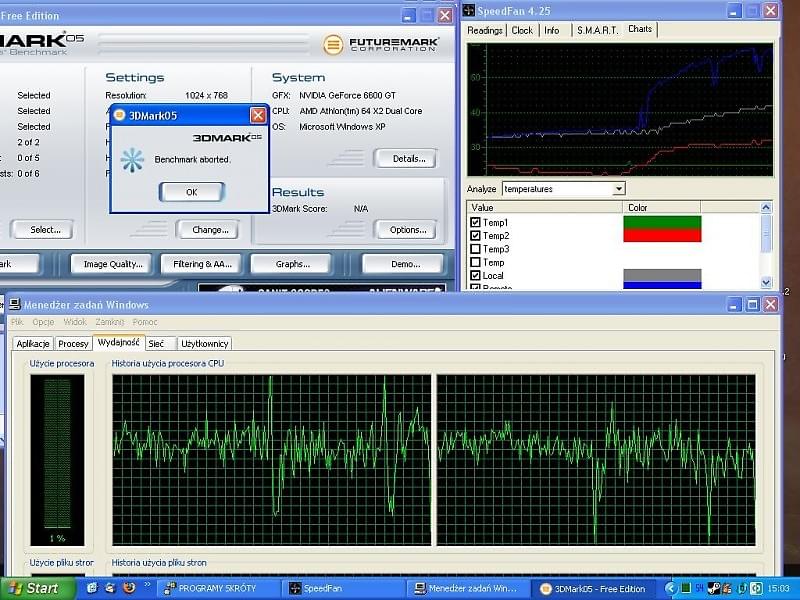The height and width of the screenshot is (600, 800).
Task: Expand hidden system tray icons arrow
Action: 671,589
